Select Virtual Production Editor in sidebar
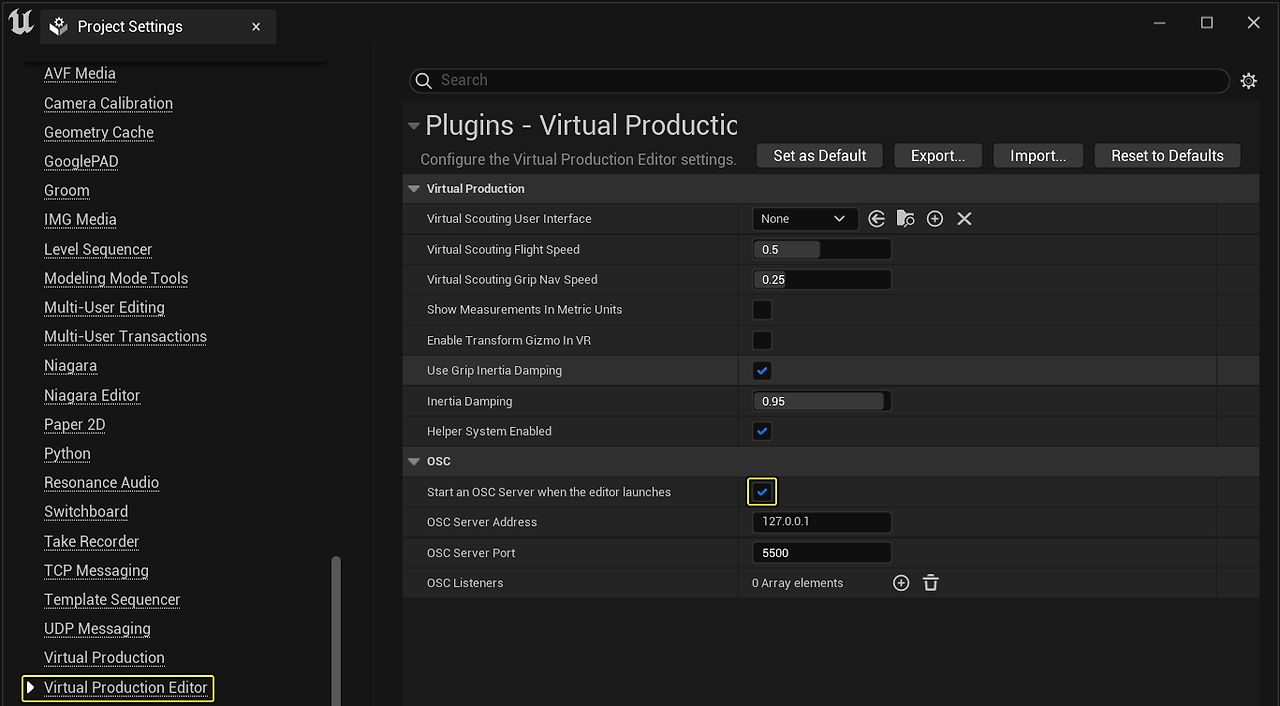 [x=118, y=688]
